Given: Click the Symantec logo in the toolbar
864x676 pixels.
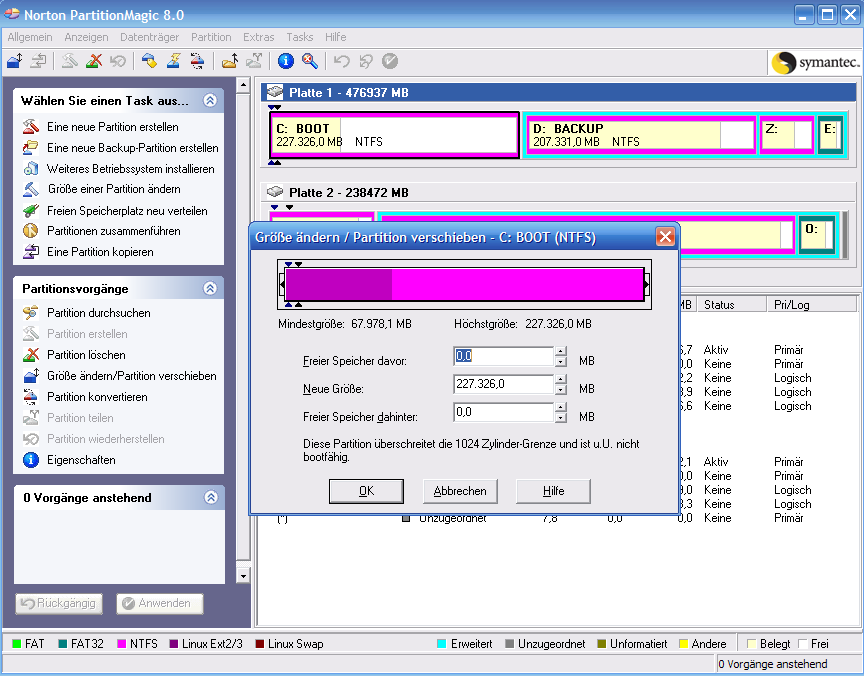Looking at the screenshot, I should (x=815, y=62).
